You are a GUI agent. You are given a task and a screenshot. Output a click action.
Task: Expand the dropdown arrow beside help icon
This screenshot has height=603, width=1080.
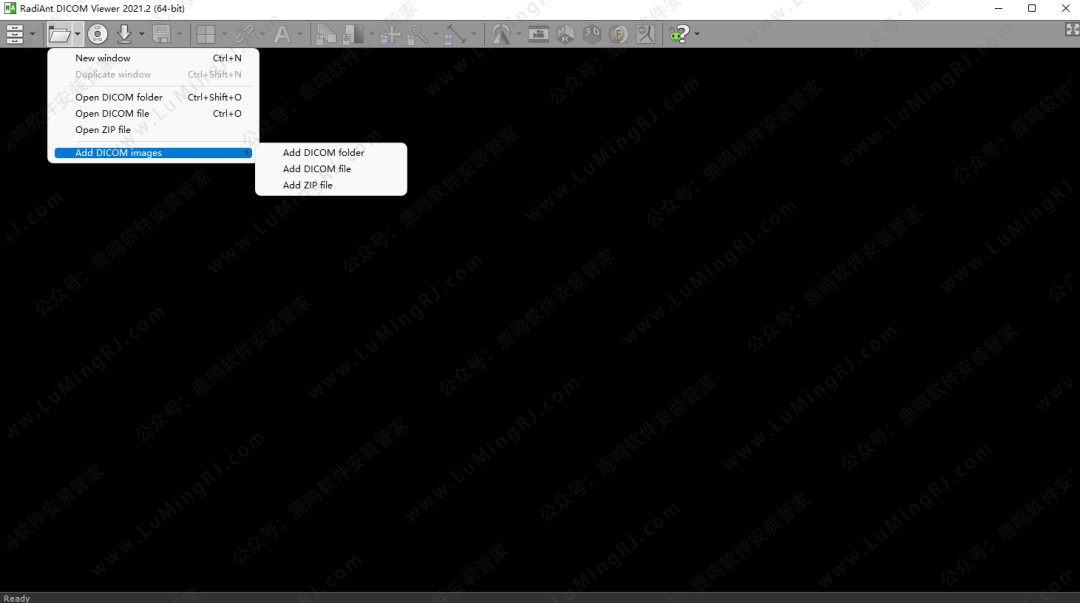click(x=697, y=34)
